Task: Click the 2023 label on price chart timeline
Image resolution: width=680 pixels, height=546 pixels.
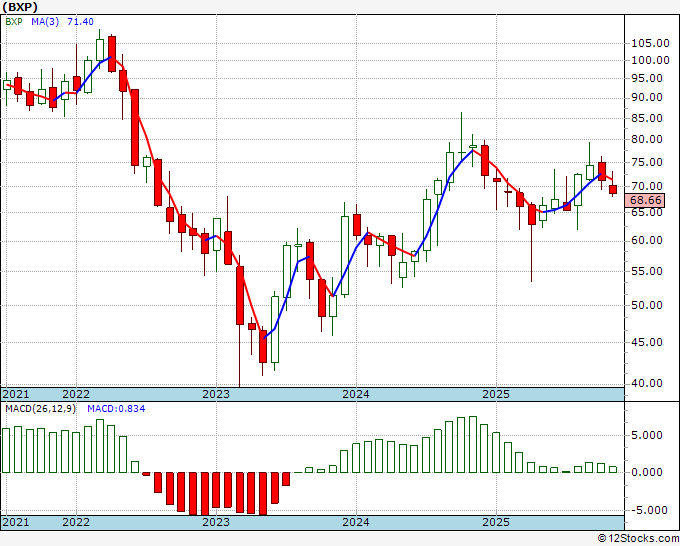Action: pos(216,394)
